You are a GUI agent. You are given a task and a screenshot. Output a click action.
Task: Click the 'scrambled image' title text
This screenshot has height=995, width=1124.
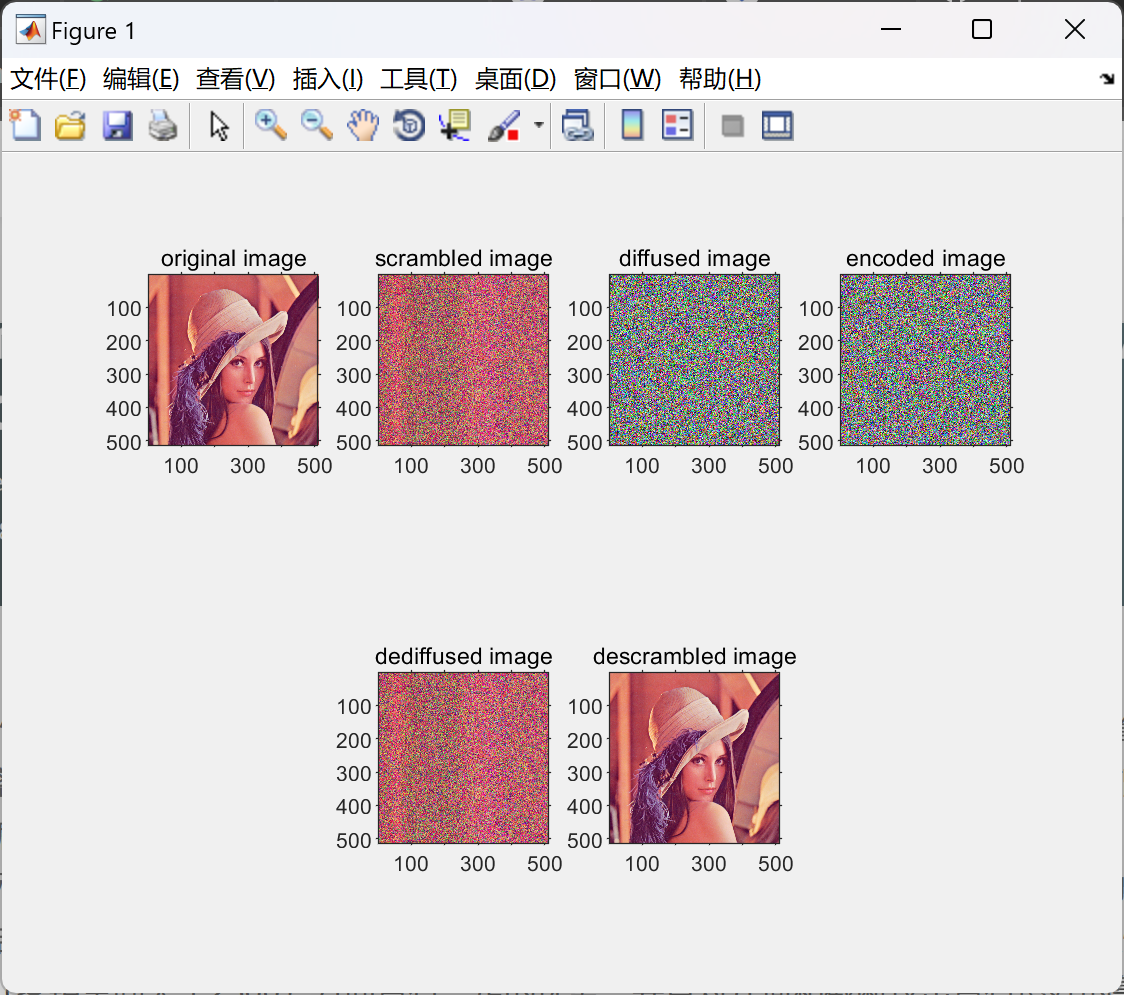(463, 258)
